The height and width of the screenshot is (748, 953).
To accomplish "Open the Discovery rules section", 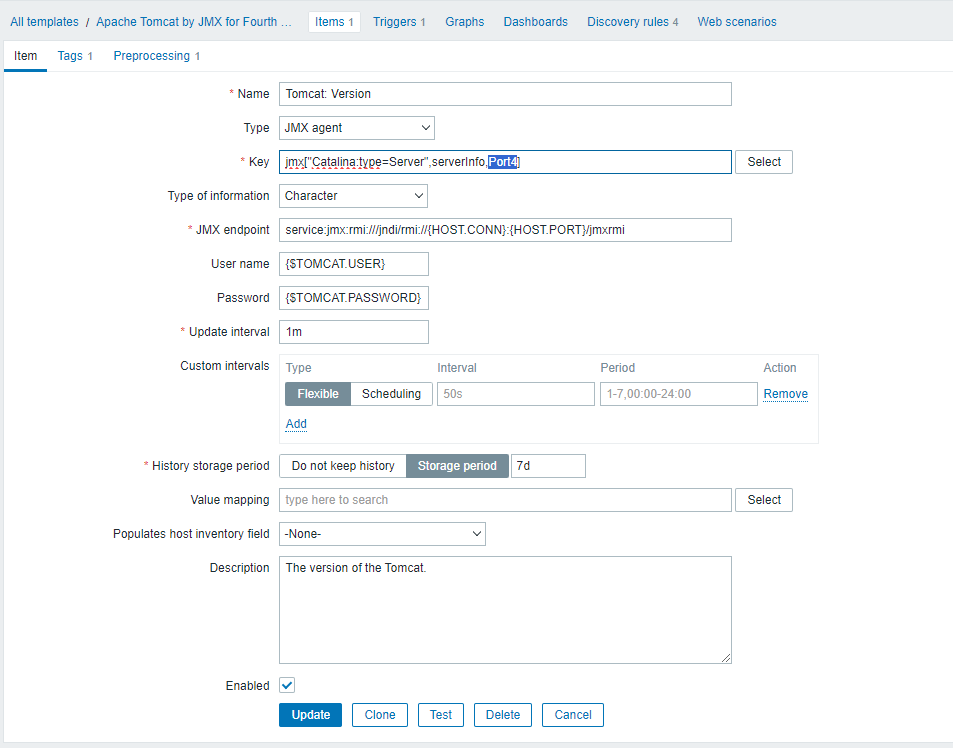I will tap(632, 22).
